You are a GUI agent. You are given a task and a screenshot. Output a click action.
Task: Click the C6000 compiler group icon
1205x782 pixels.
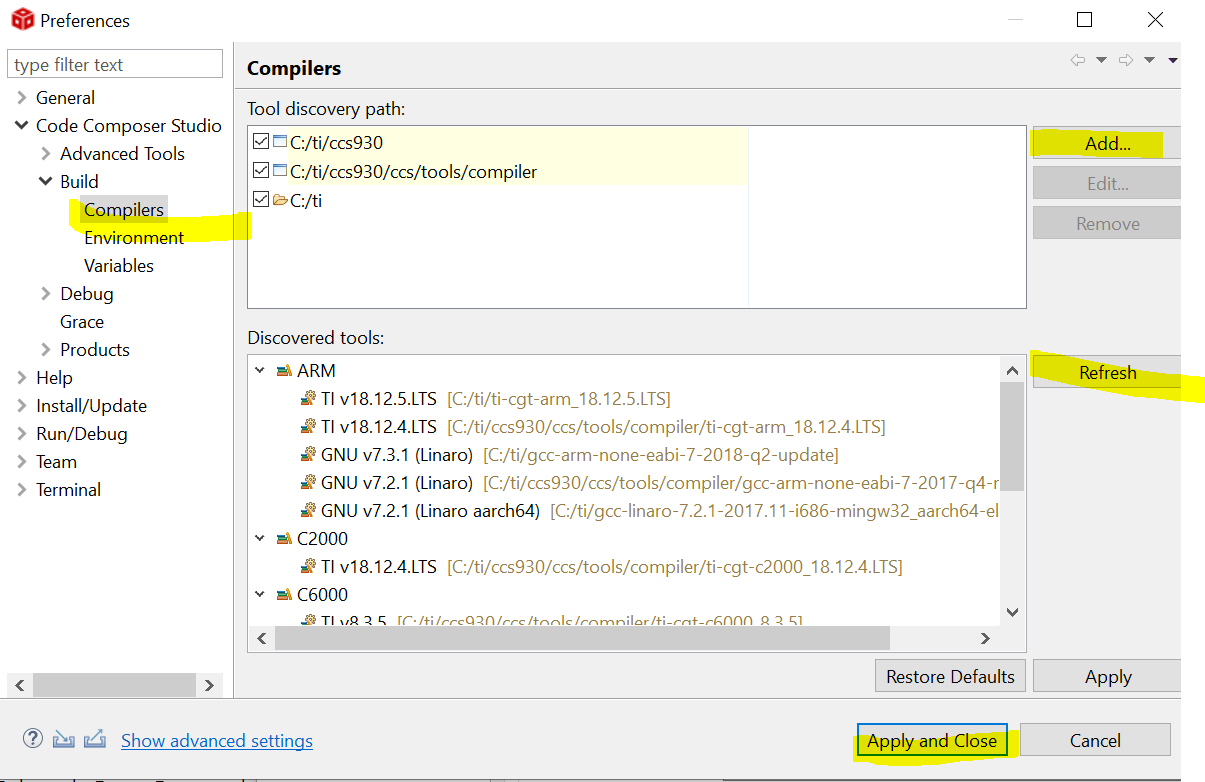click(284, 595)
